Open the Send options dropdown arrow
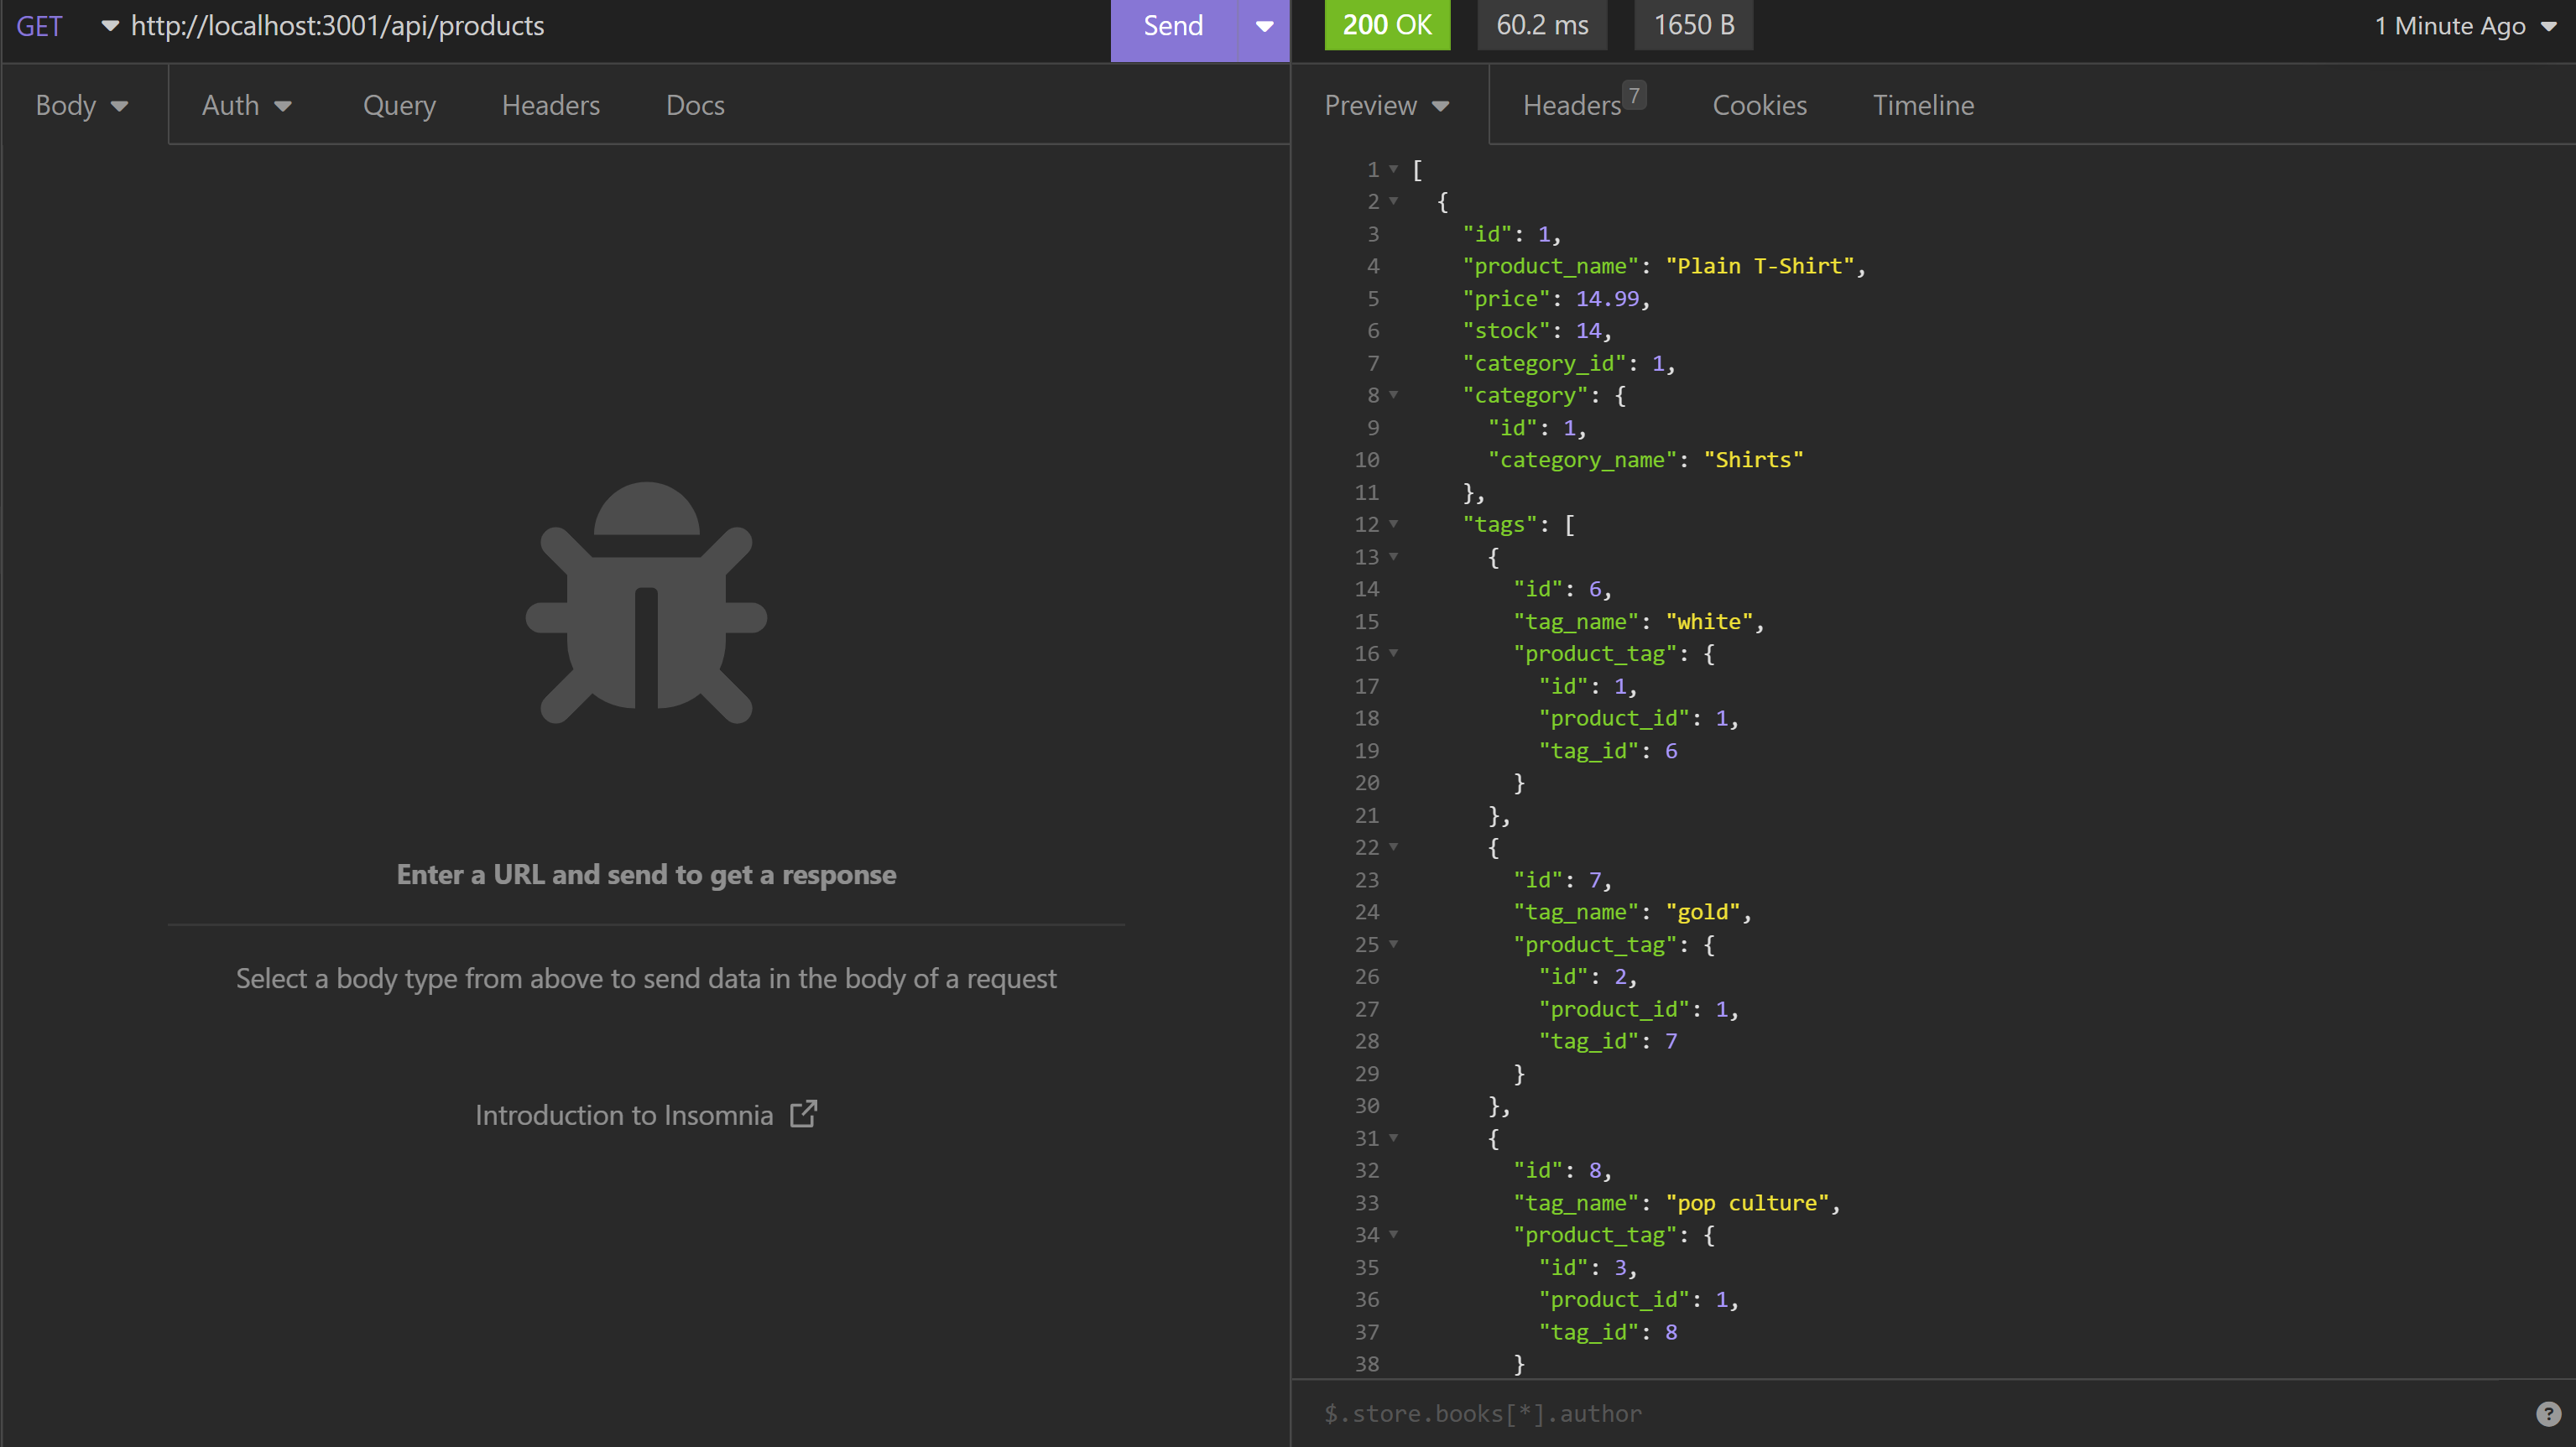 [x=1263, y=26]
